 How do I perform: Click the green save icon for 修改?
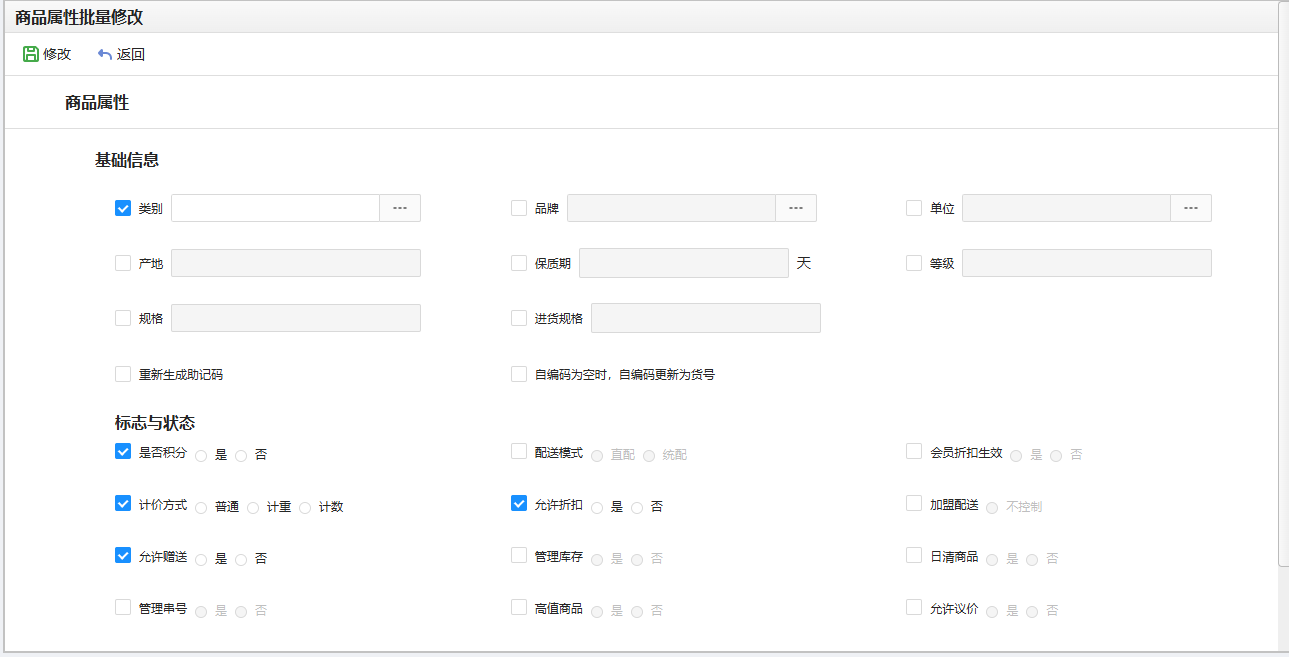click(30, 54)
